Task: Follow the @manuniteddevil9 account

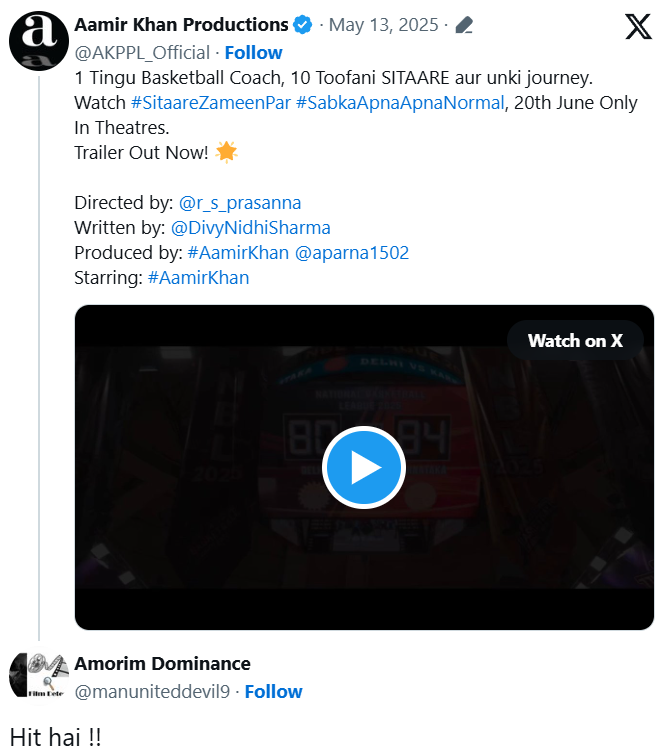Action: pos(273,691)
